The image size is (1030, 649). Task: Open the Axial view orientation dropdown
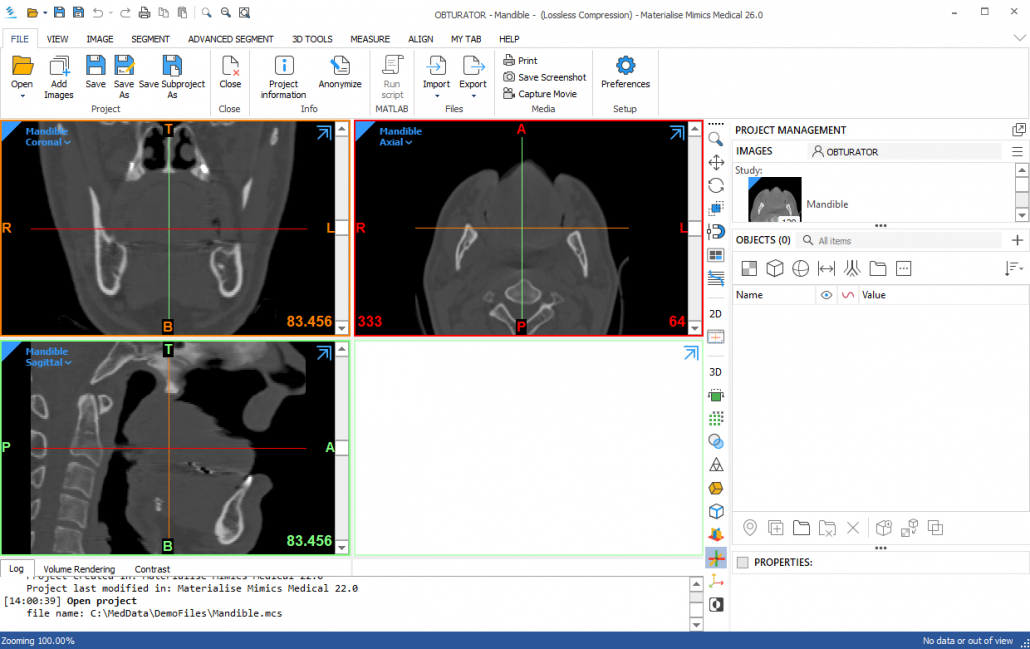coord(395,142)
